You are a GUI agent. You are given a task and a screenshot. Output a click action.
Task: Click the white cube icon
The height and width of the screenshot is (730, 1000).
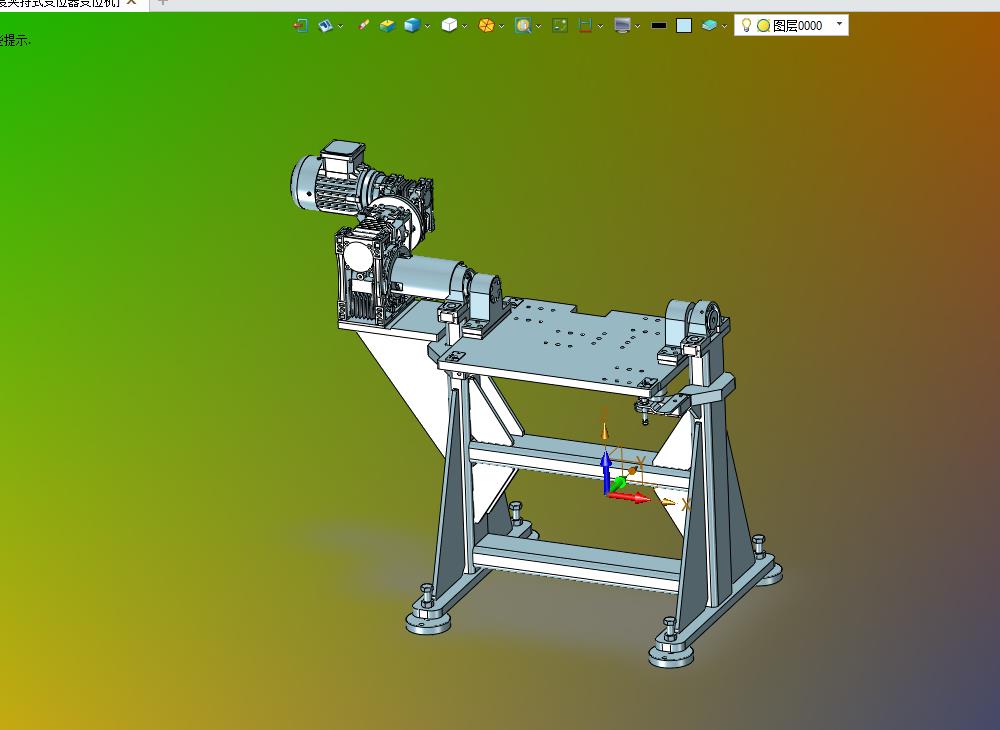point(449,26)
